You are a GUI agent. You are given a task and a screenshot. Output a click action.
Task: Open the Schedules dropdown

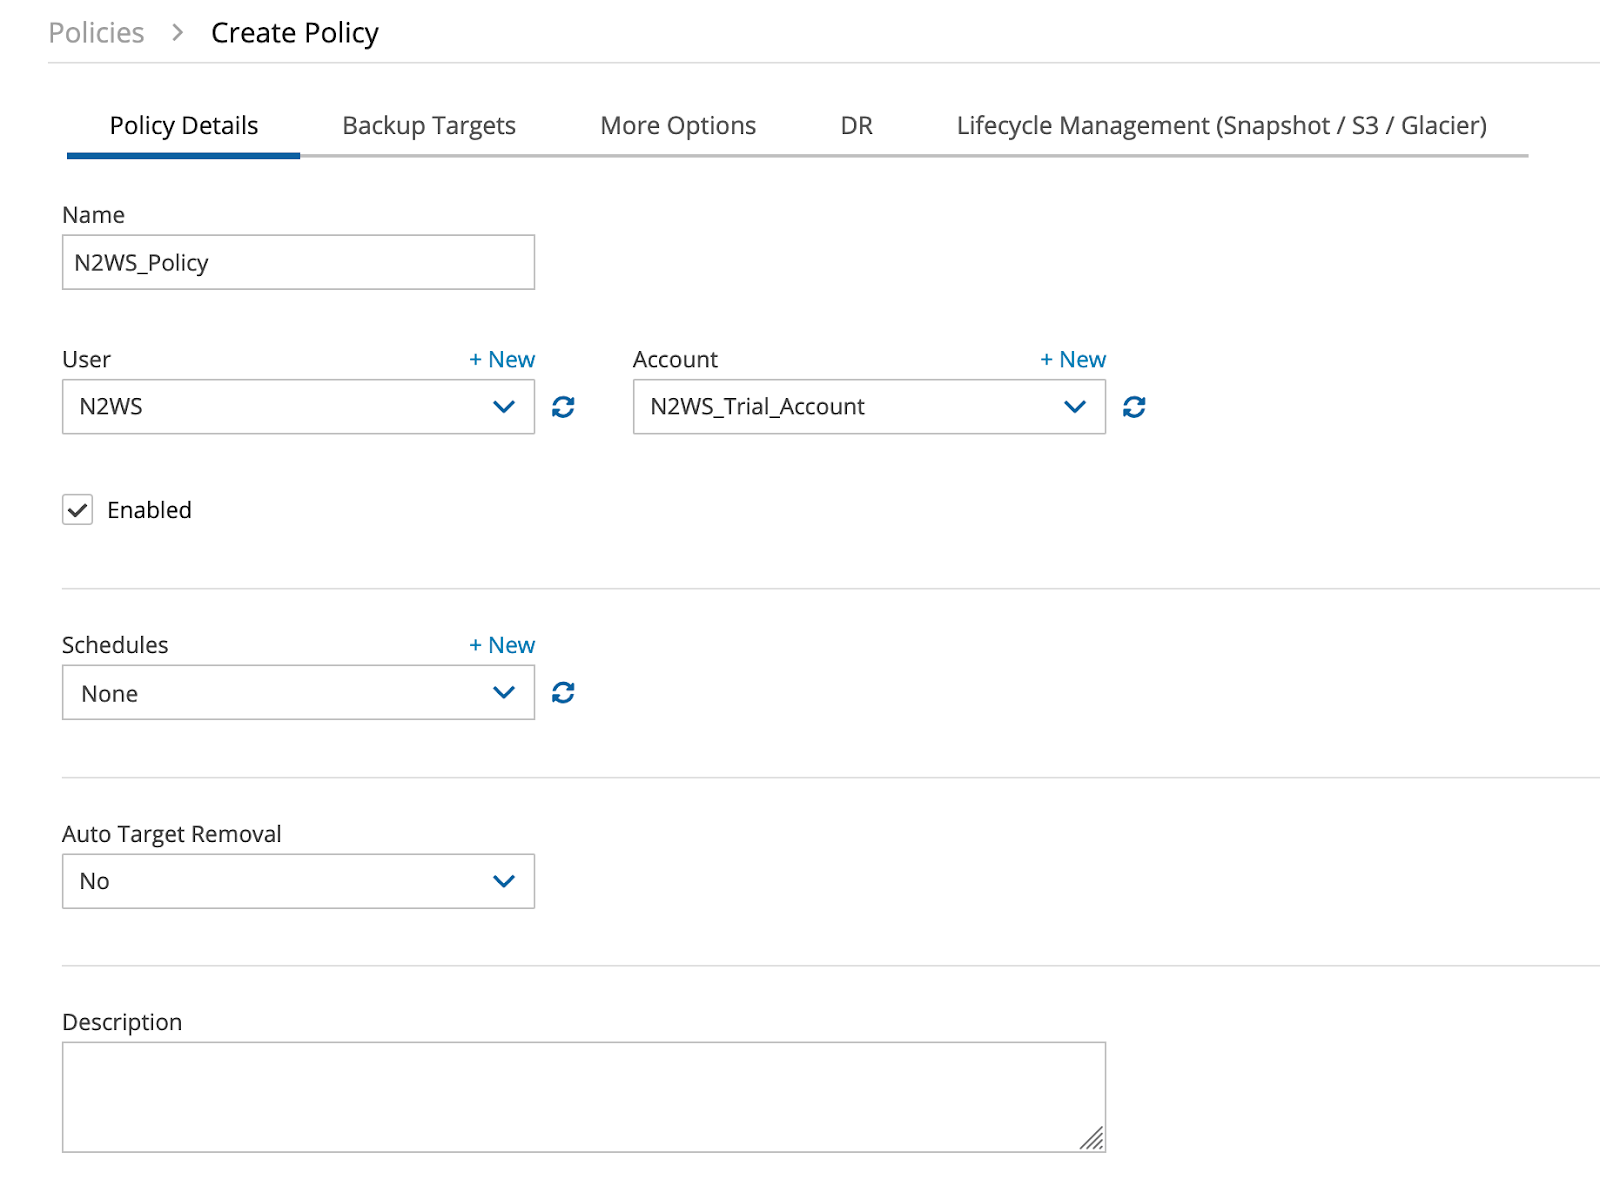pos(298,693)
